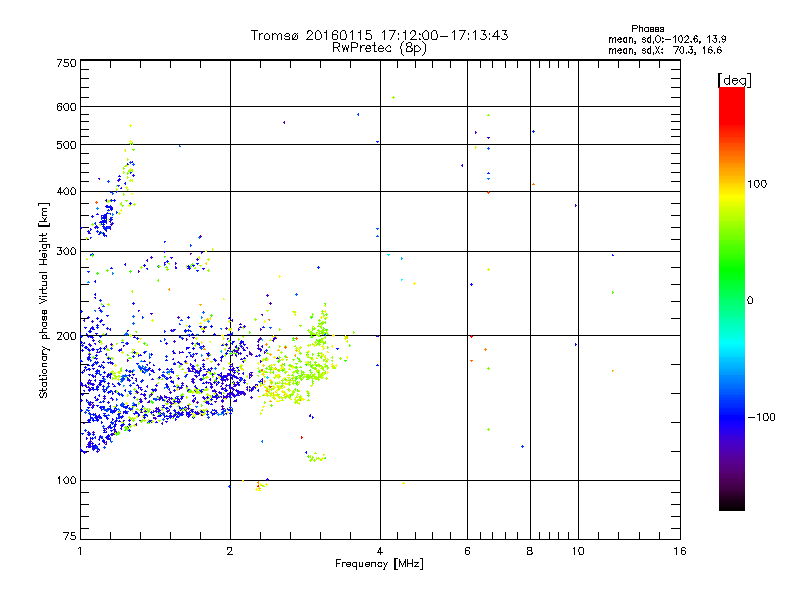Click the colorbar tick label '100'
The height and width of the screenshot is (600, 800).
point(757,184)
